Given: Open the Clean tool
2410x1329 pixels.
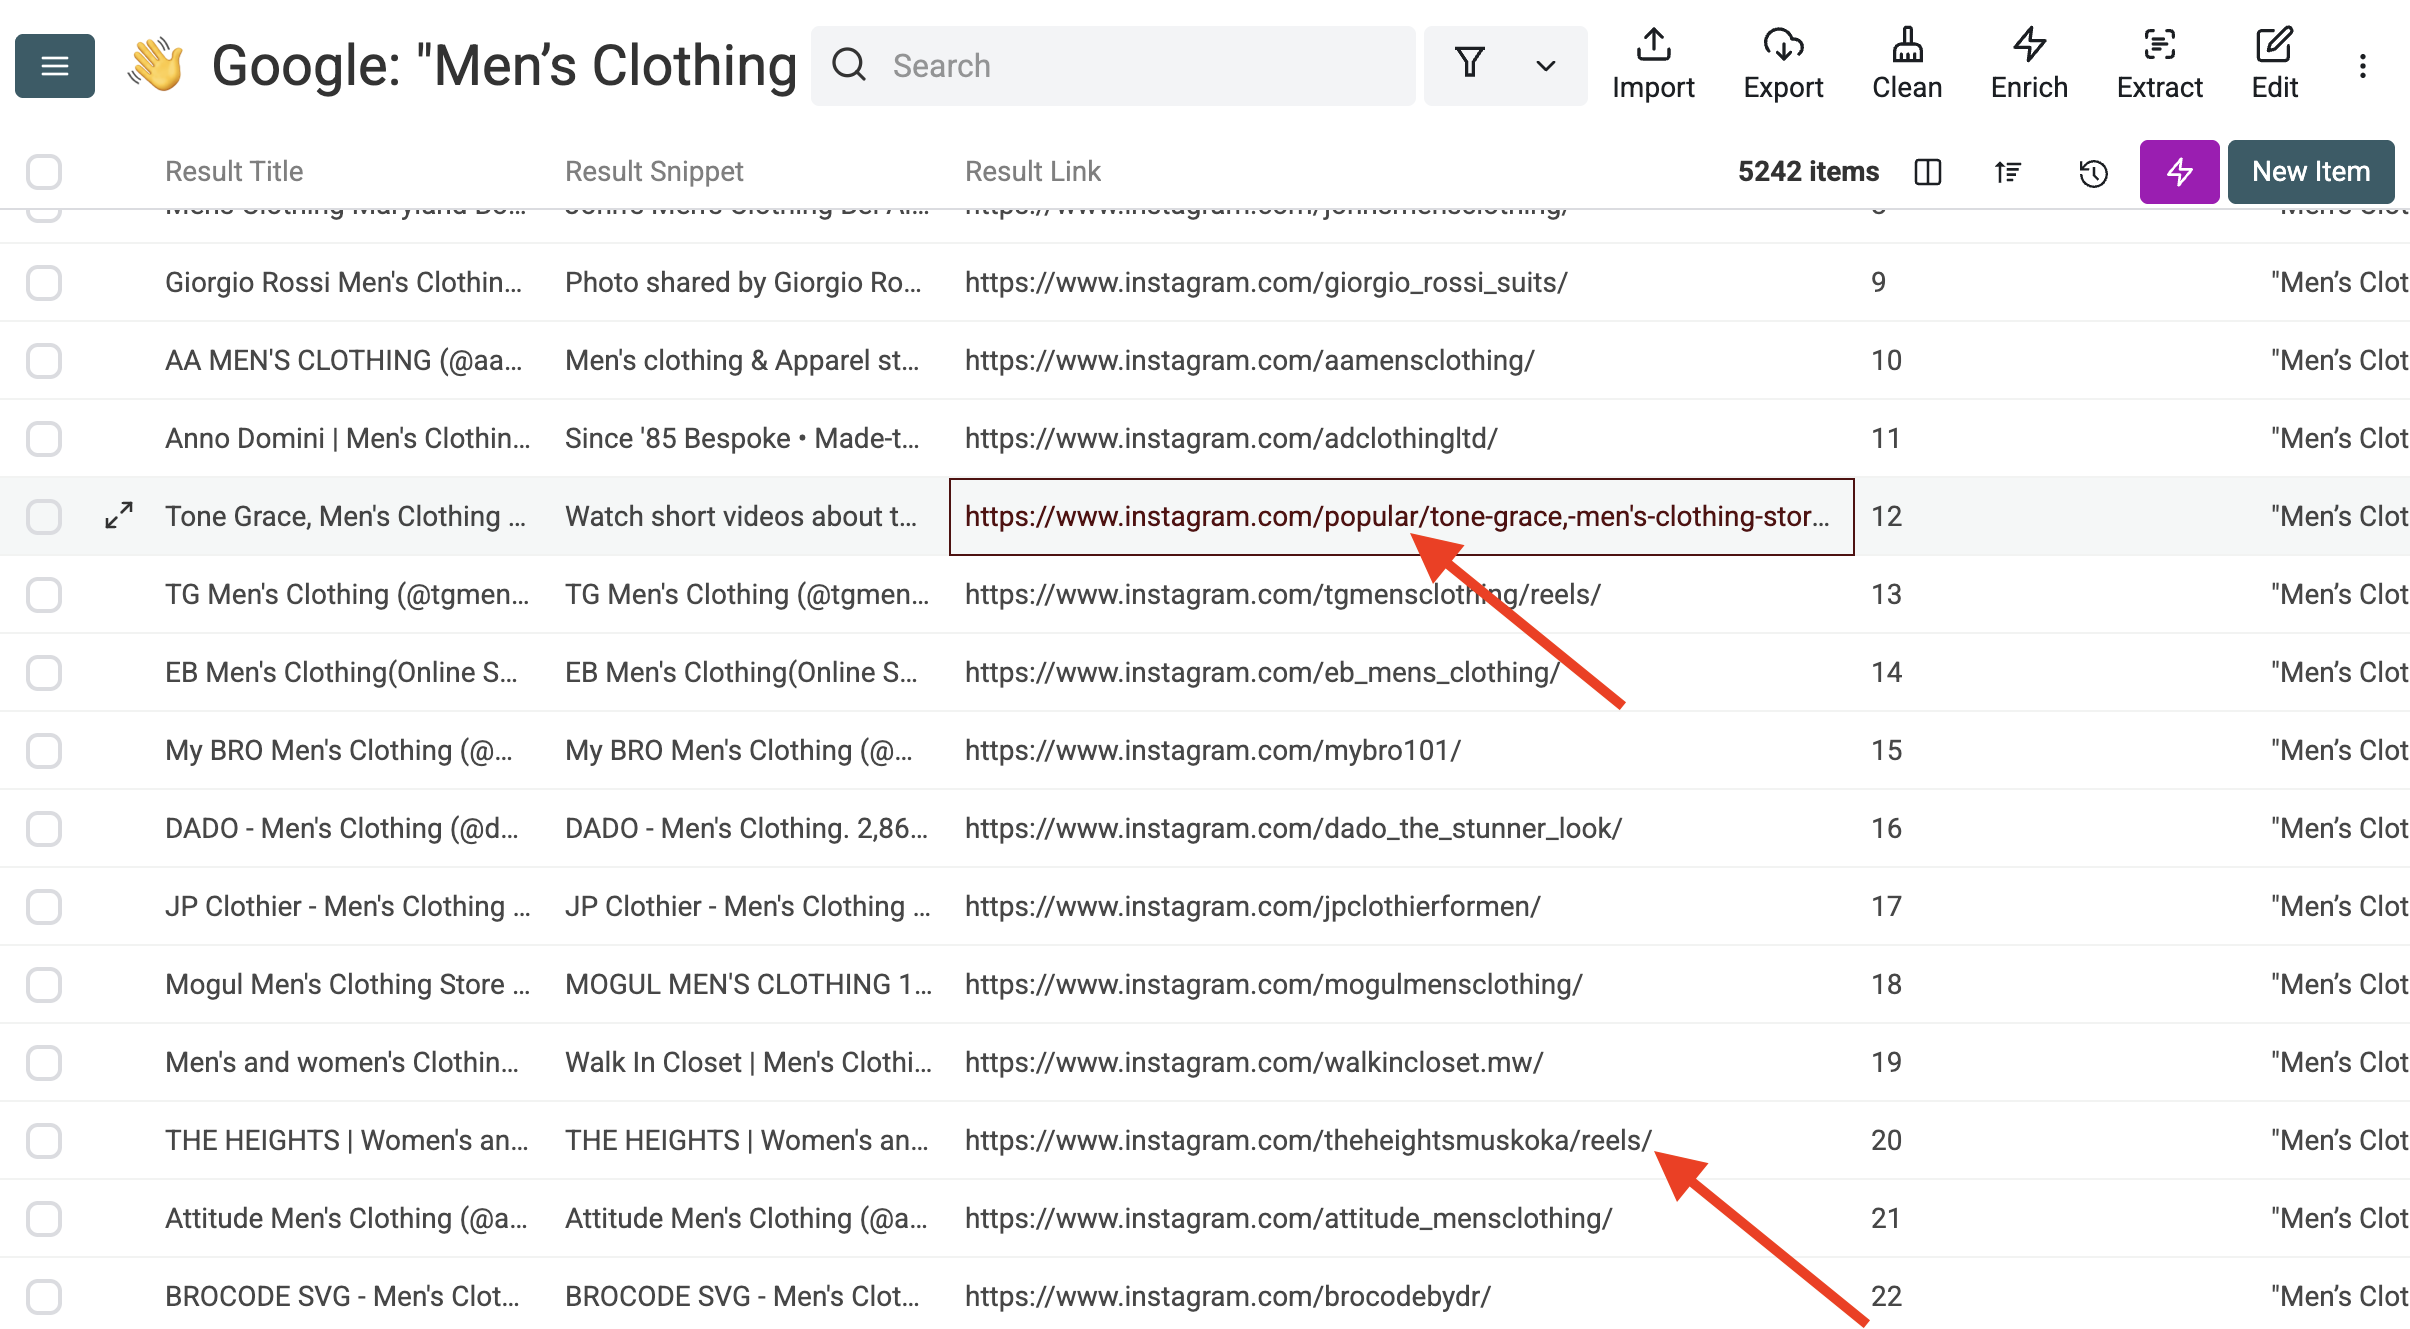Looking at the screenshot, I should 1906,66.
